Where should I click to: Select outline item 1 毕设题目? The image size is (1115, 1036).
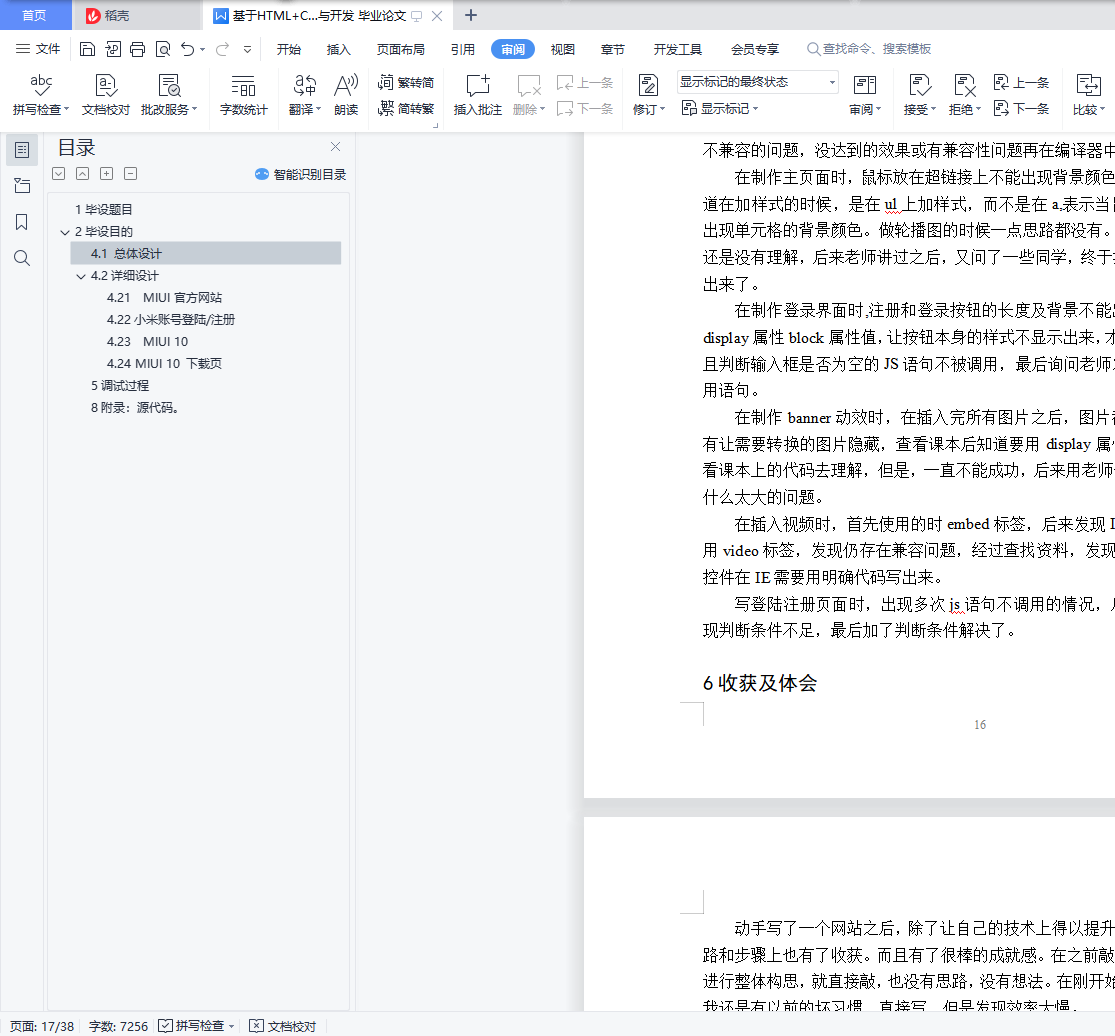tap(104, 209)
